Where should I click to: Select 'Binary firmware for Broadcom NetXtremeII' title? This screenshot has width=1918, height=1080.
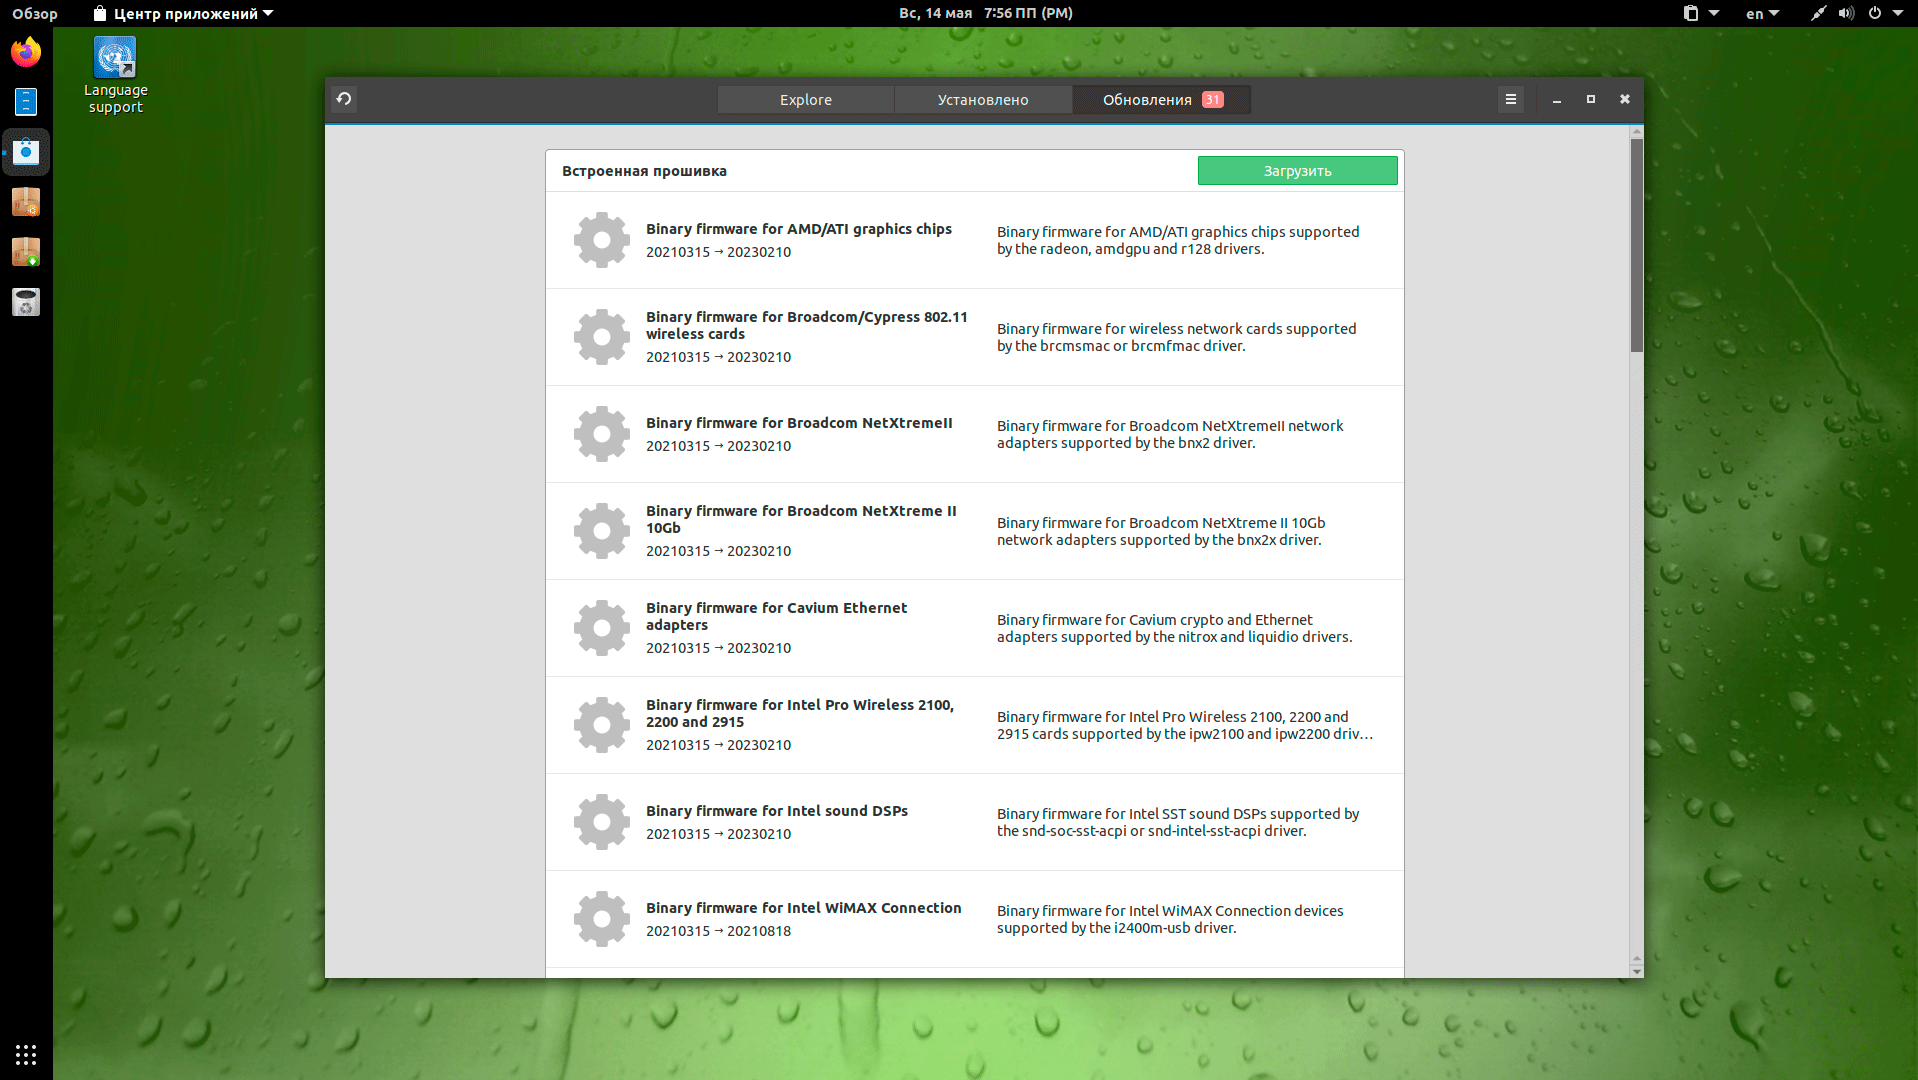click(799, 423)
